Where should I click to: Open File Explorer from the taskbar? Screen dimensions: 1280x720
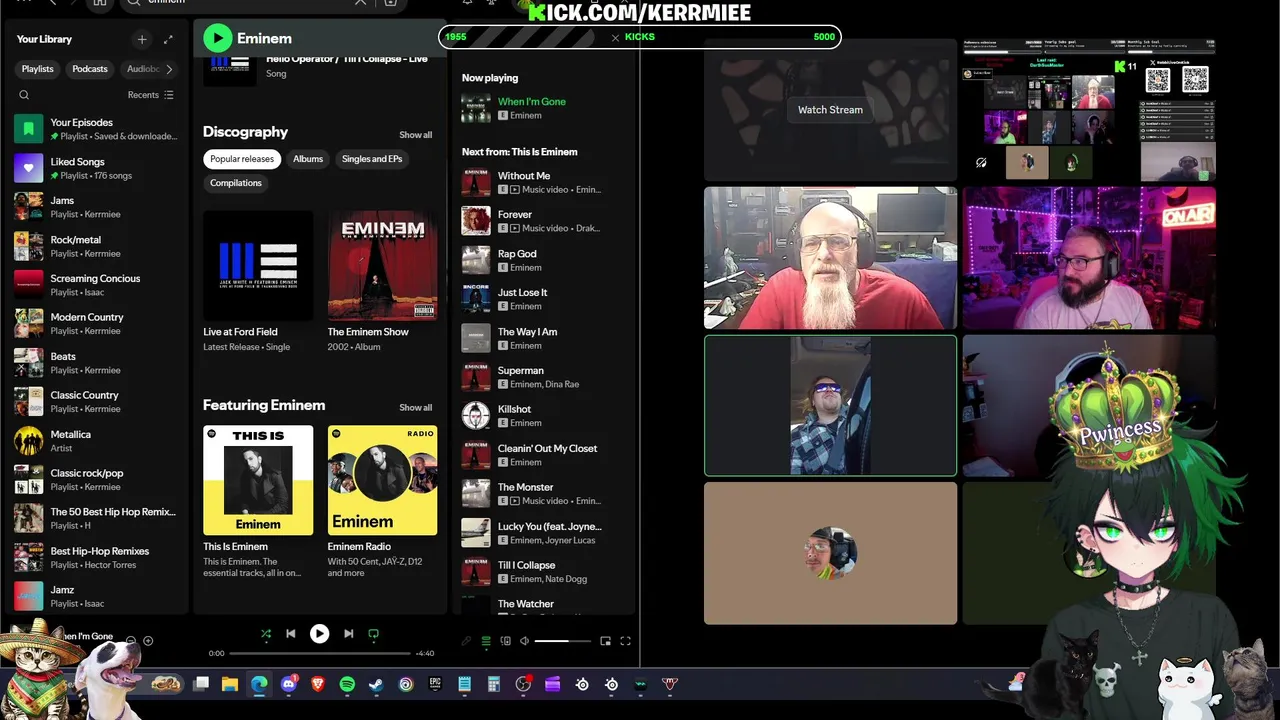230,684
